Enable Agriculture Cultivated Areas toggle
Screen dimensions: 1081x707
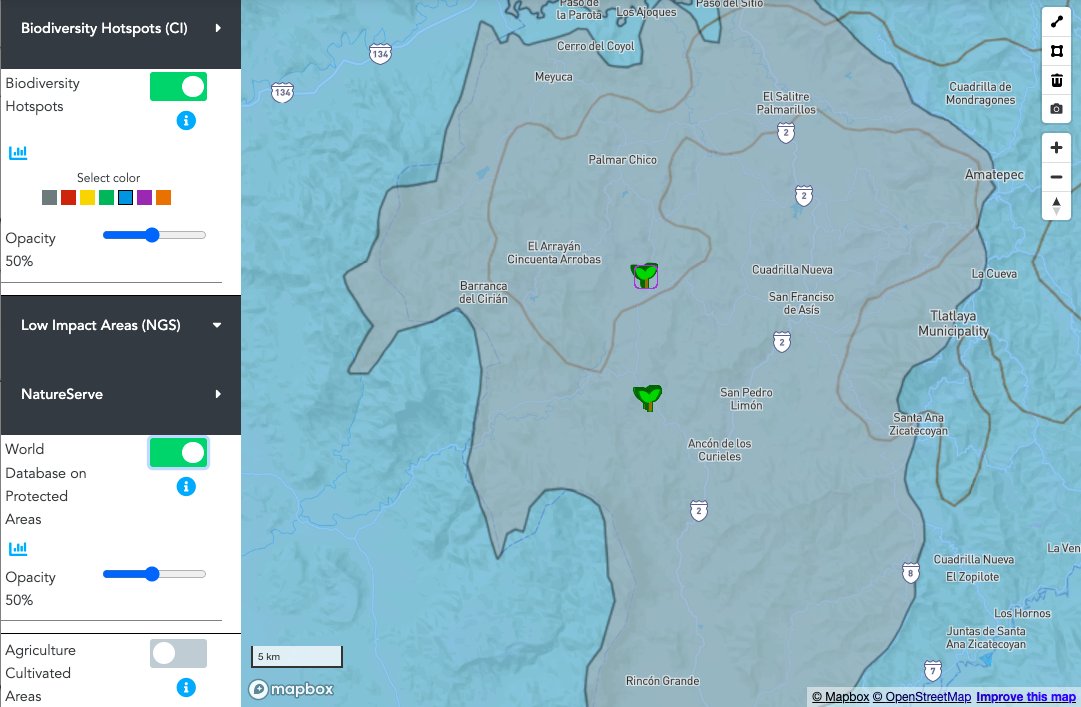pos(179,653)
